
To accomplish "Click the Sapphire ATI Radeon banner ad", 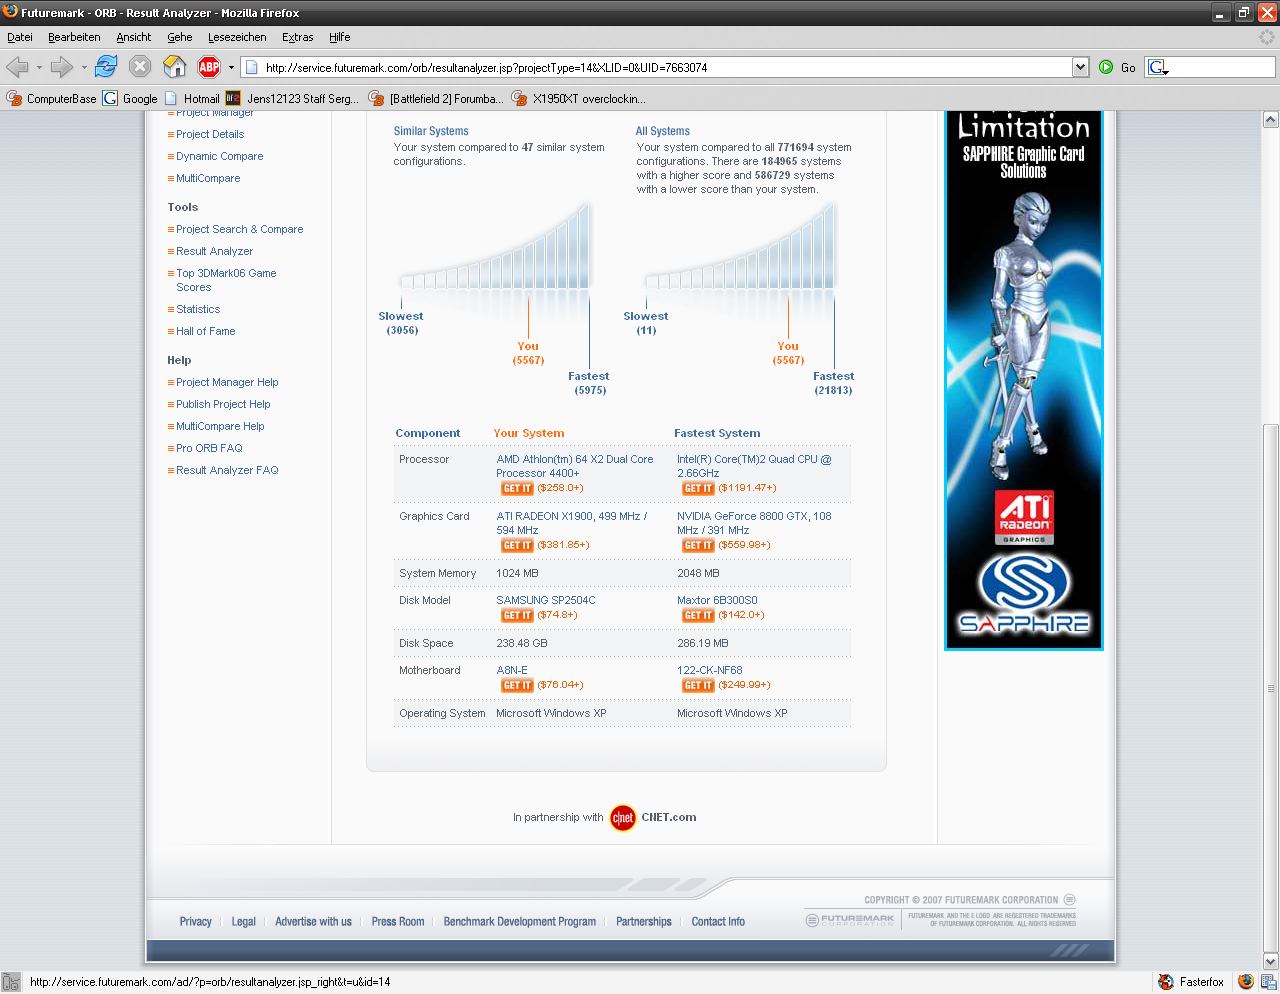I will point(1024,380).
